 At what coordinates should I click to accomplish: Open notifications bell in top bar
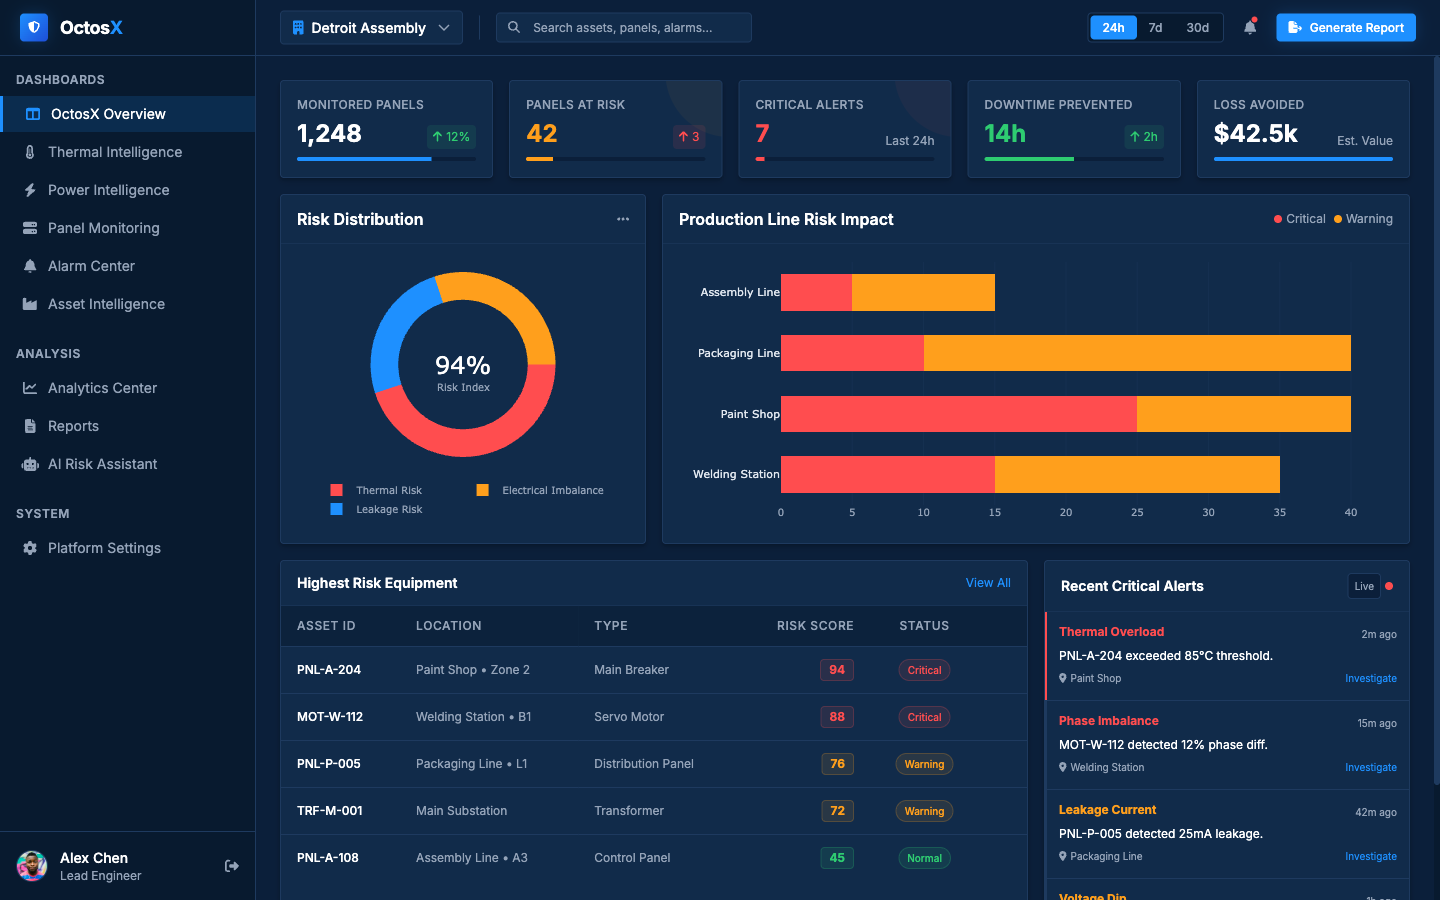(1250, 27)
